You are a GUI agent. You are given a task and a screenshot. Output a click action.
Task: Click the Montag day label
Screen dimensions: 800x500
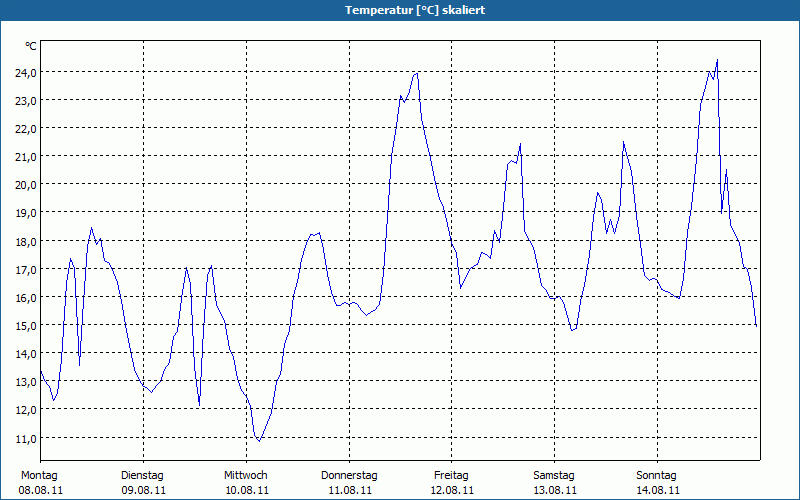coord(39,476)
